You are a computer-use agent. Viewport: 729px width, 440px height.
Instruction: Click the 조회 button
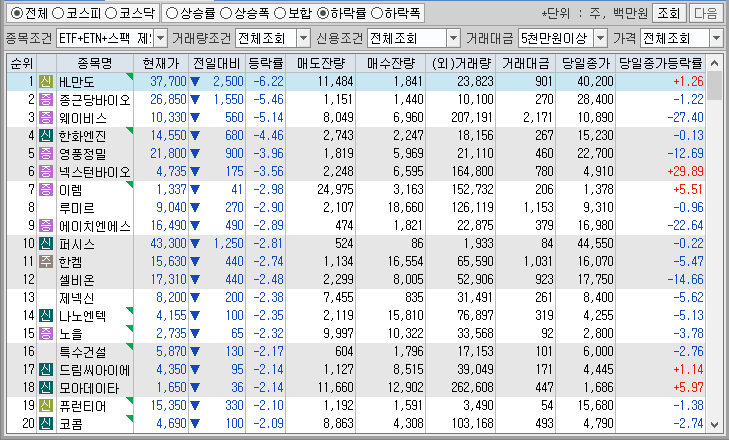click(x=669, y=13)
